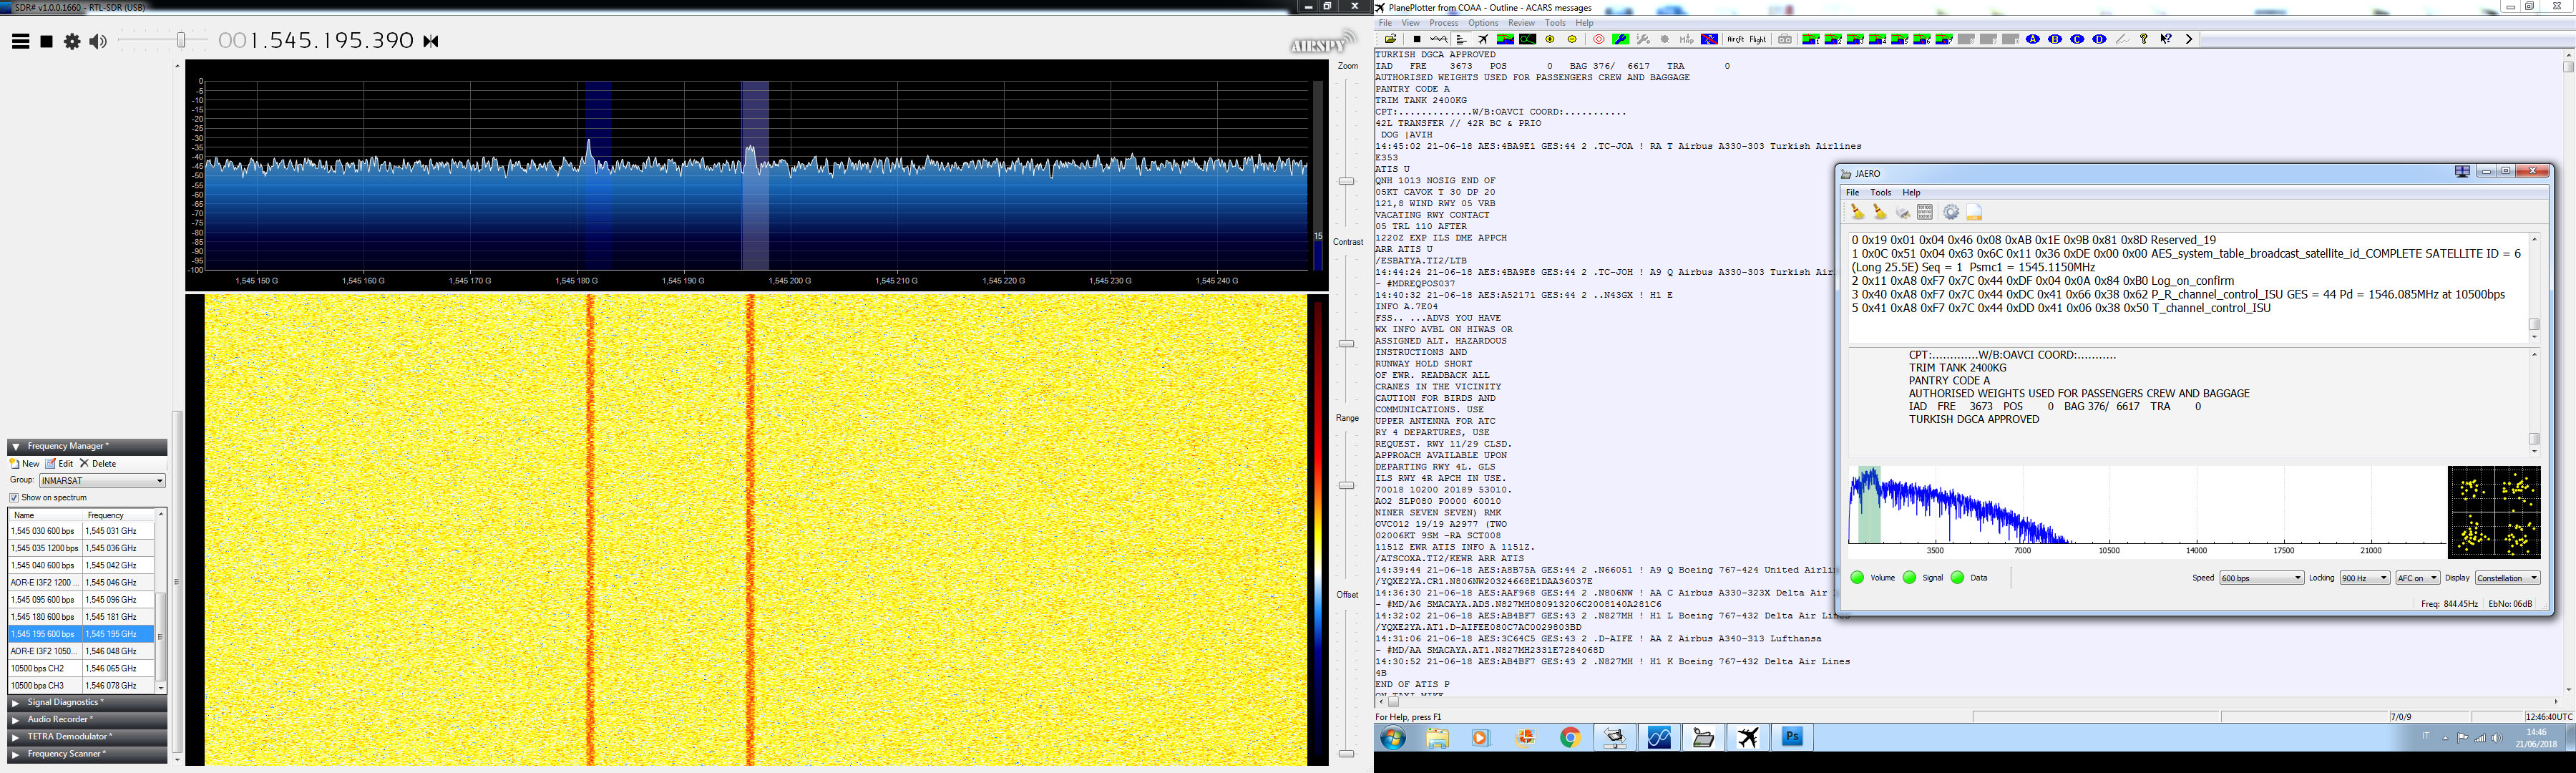Mute SDR# audio with the speaker icon
Viewport: 2576px width, 773px height.
(x=97, y=41)
